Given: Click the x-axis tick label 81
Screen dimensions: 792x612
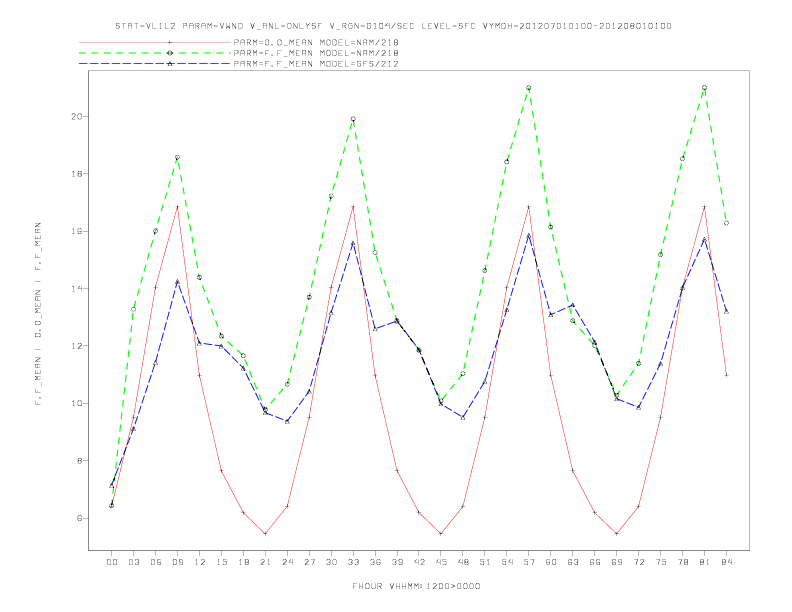Looking at the screenshot, I should coord(705,562).
